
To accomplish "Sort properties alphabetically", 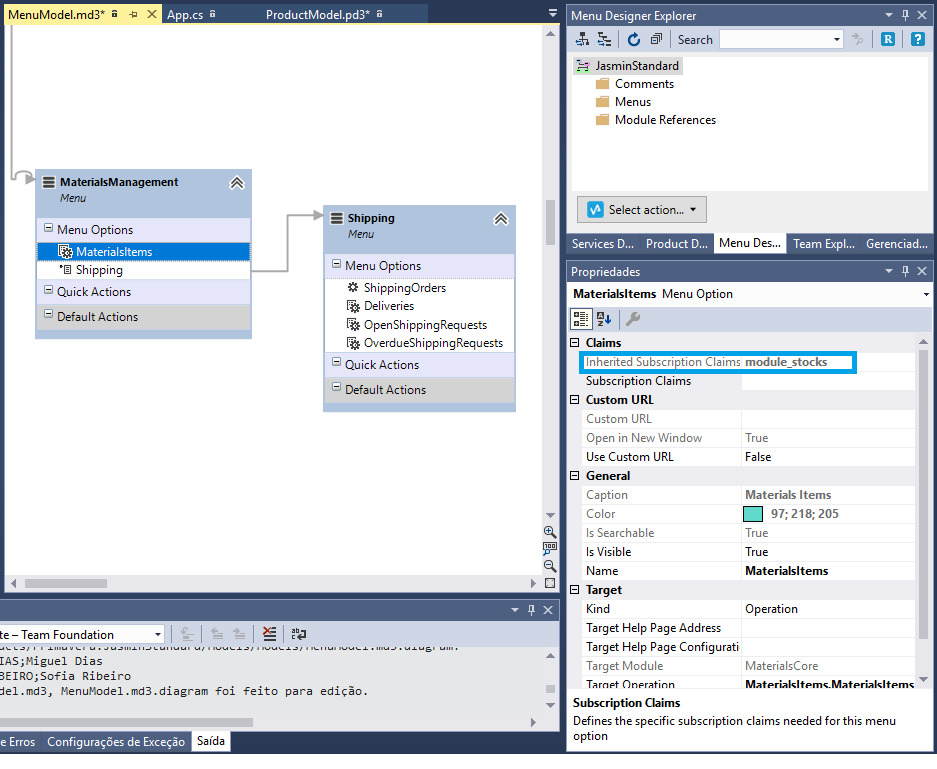I will 604,319.
